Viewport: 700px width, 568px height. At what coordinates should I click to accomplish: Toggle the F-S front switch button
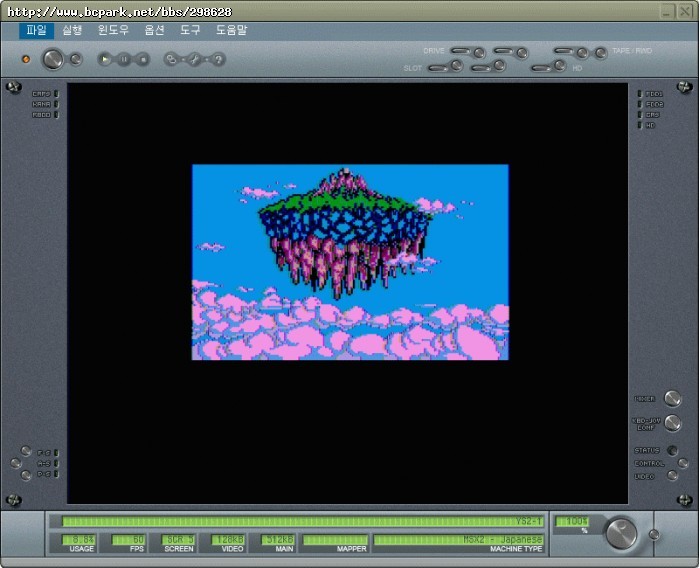tap(26, 451)
